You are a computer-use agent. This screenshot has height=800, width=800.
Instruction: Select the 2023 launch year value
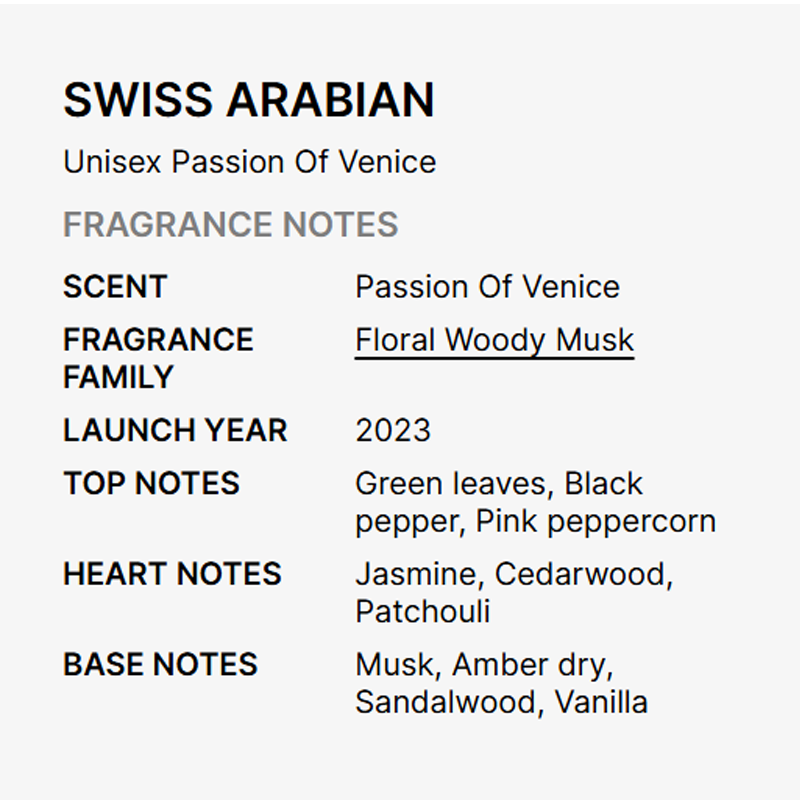tap(393, 430)
